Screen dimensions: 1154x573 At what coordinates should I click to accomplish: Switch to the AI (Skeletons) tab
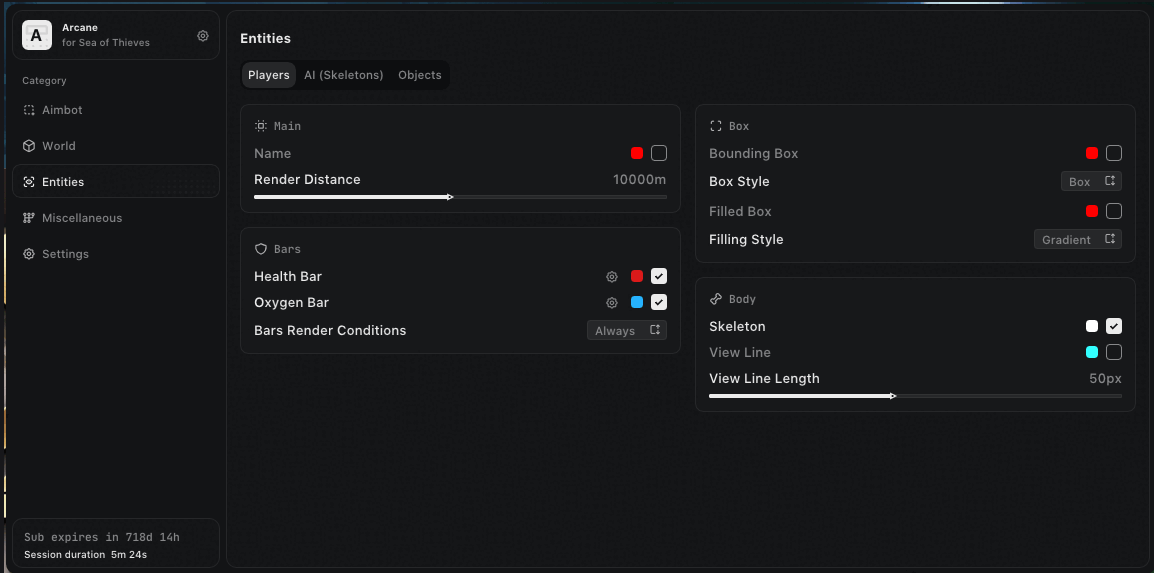point(344,75)
